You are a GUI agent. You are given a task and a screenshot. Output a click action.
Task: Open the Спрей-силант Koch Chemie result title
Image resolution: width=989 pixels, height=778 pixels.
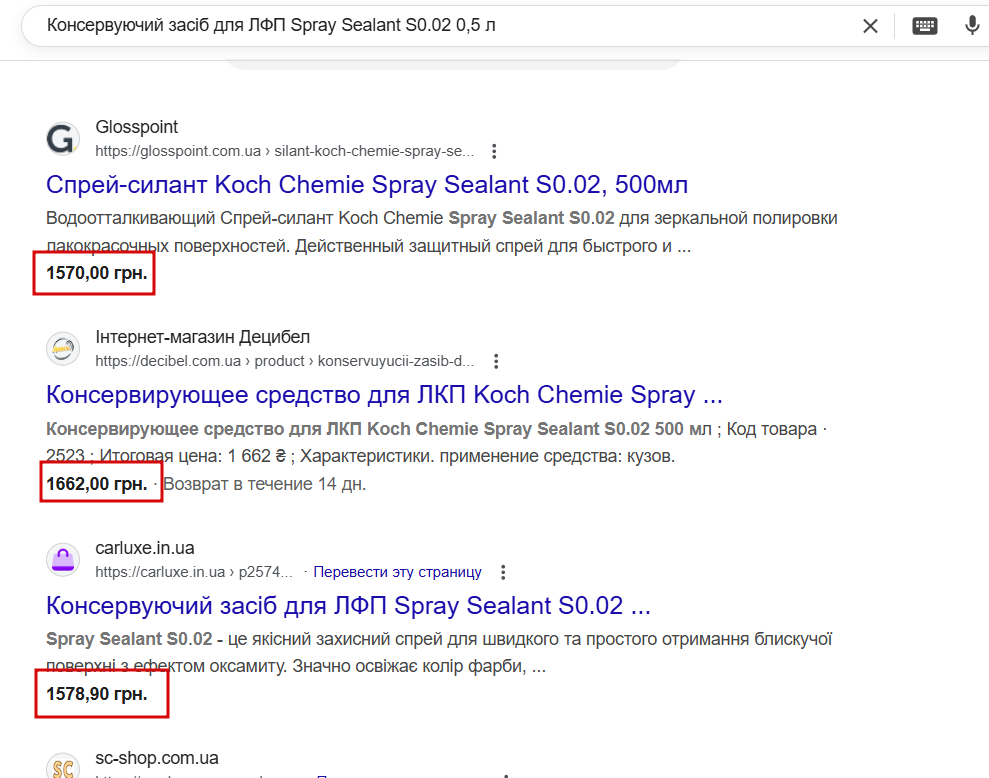pyautogui.click(x=367, y=185)
